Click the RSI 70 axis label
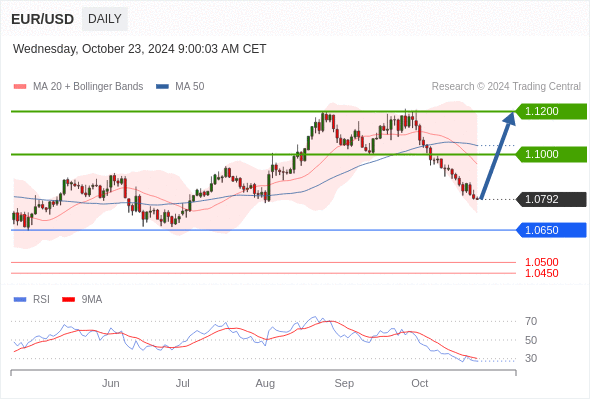The image size is (590, 400). [531, 321]
